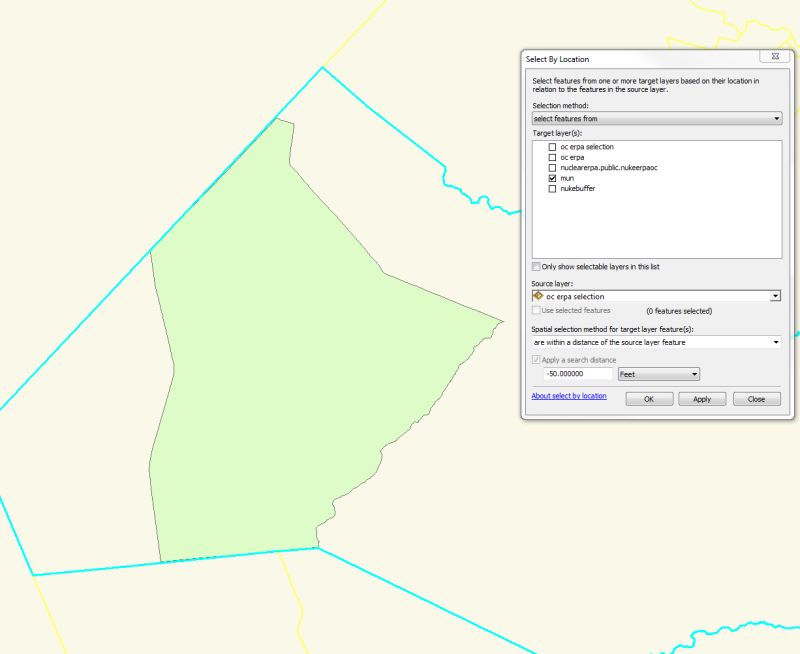Click the 'Select By Location' title bar
This screenshot has width=800, height=654.
coord(640,59)
